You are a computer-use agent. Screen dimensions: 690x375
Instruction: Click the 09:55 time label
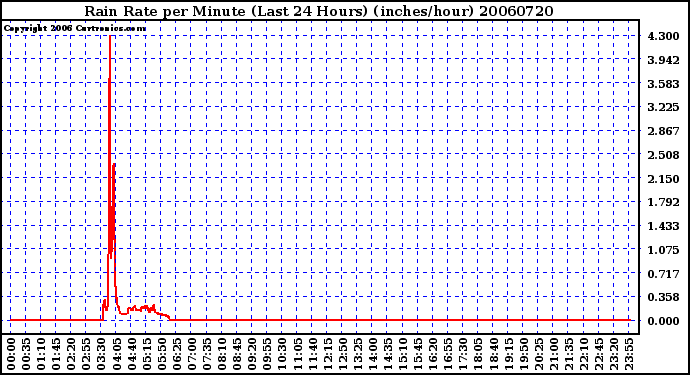pyautogui.click(x=267, y=354)
